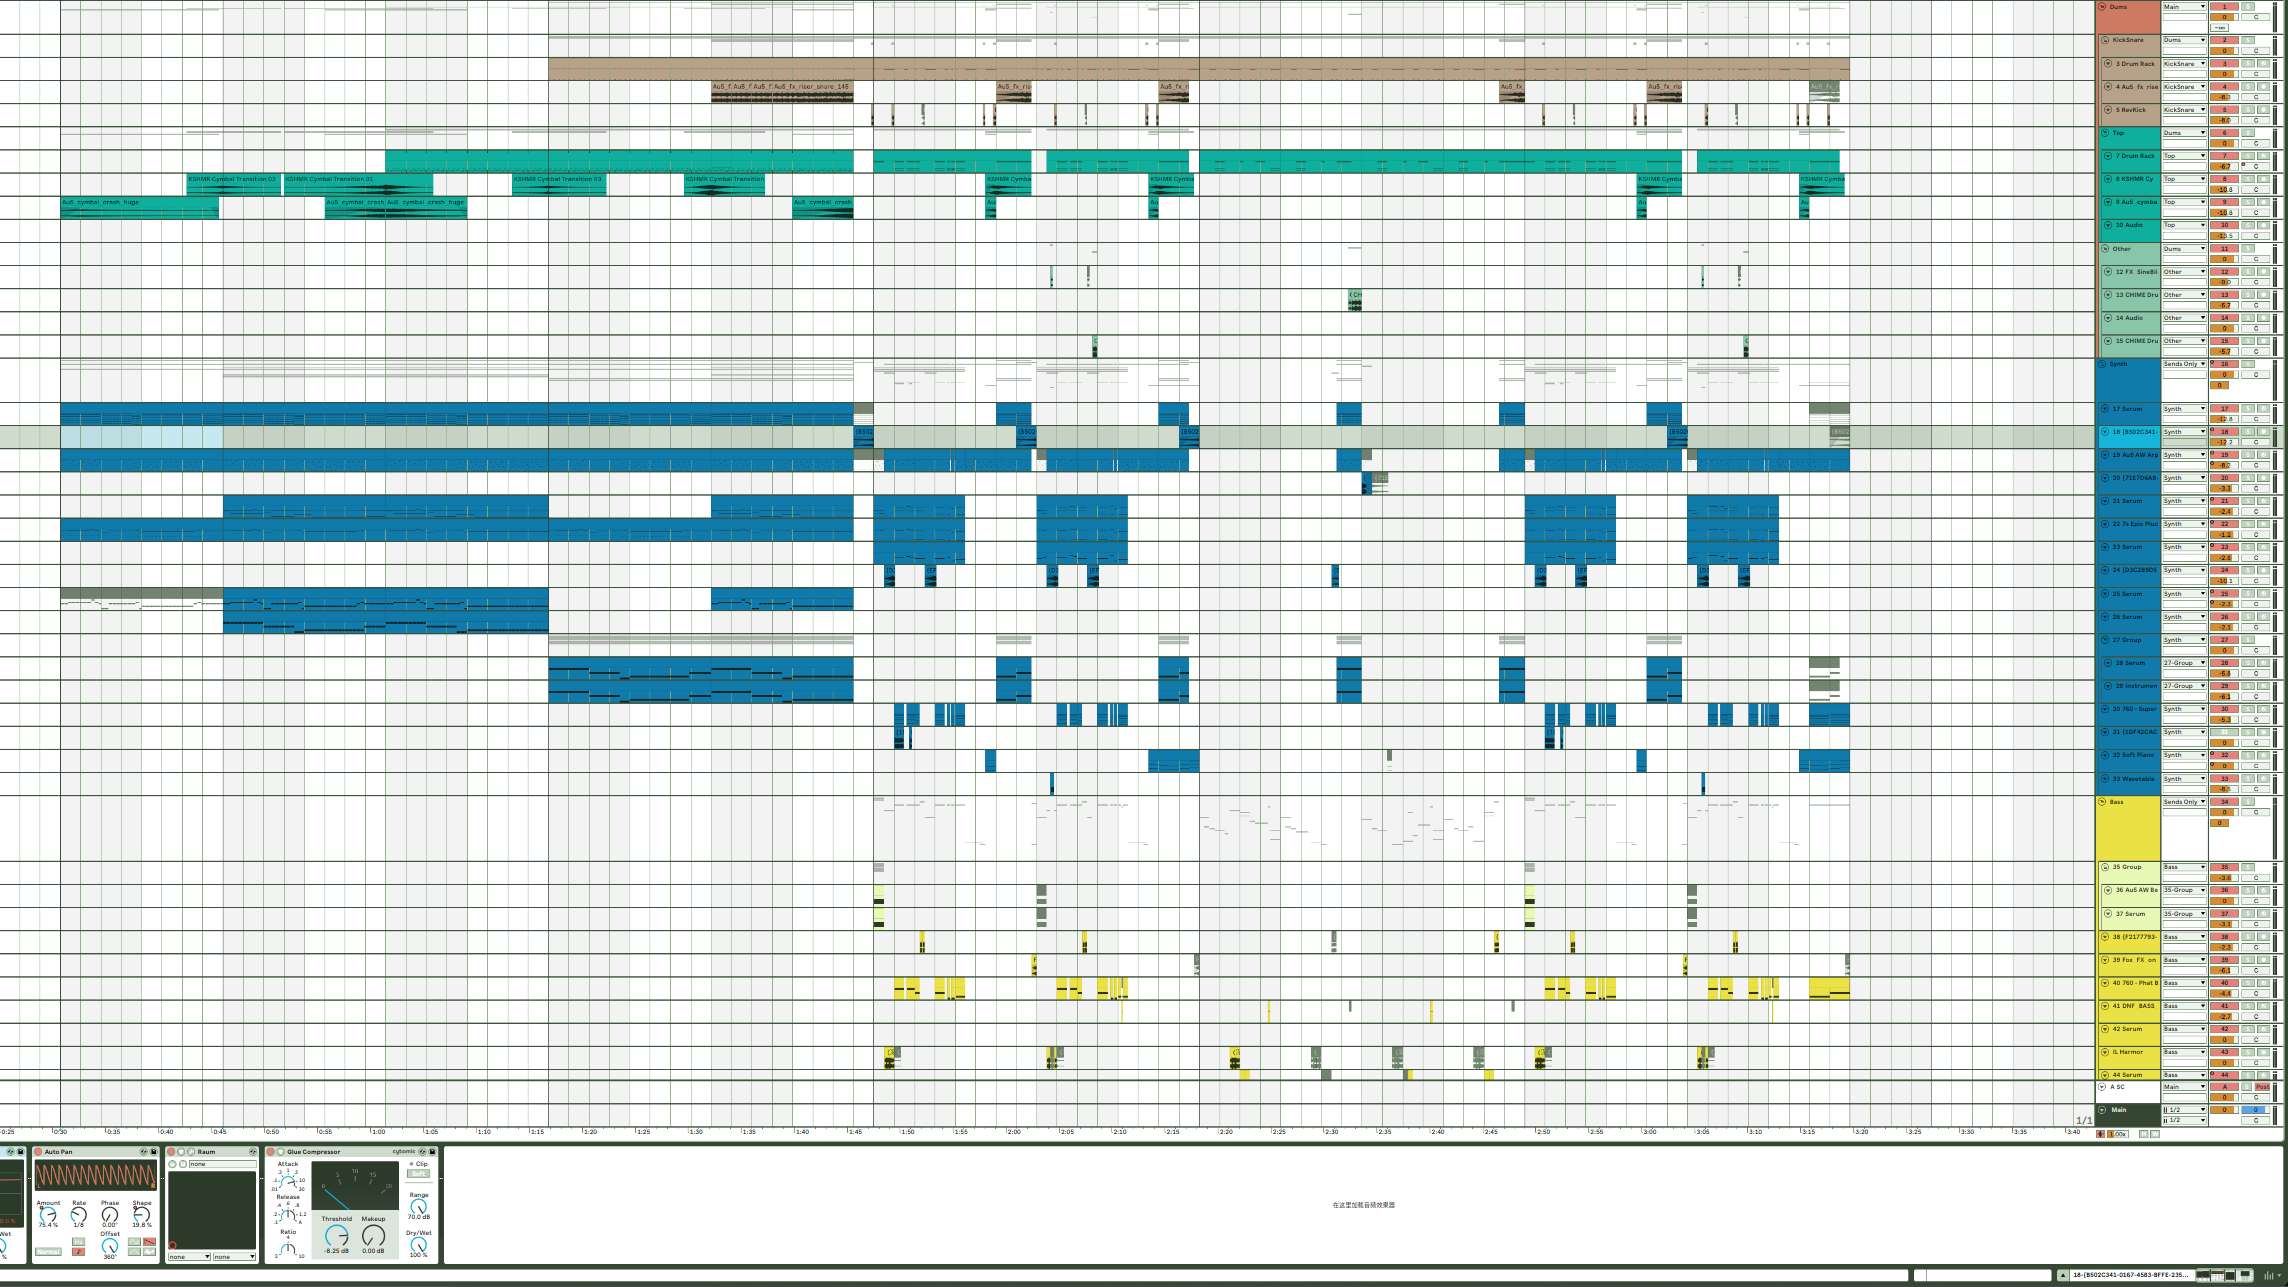
Task: Toggle Post button on A SC return
Action: (2262, 1087)
